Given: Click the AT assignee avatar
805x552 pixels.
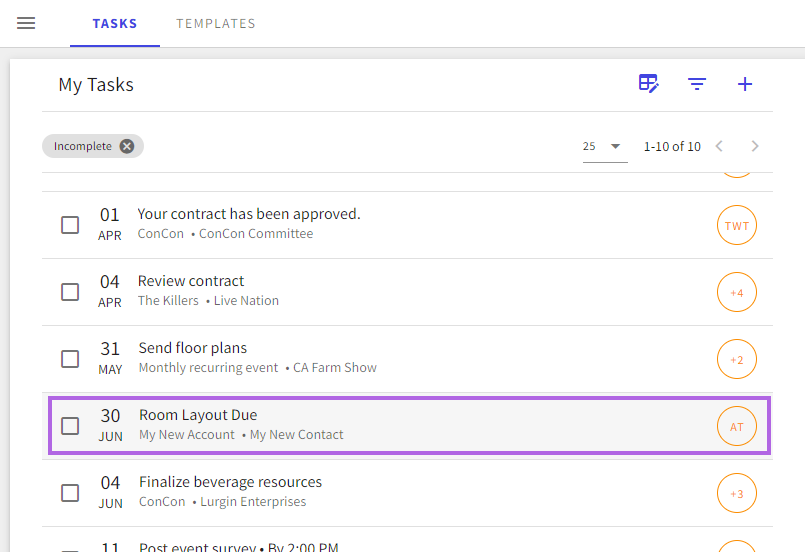Looking at the screenshot, I should pos(736,427).
